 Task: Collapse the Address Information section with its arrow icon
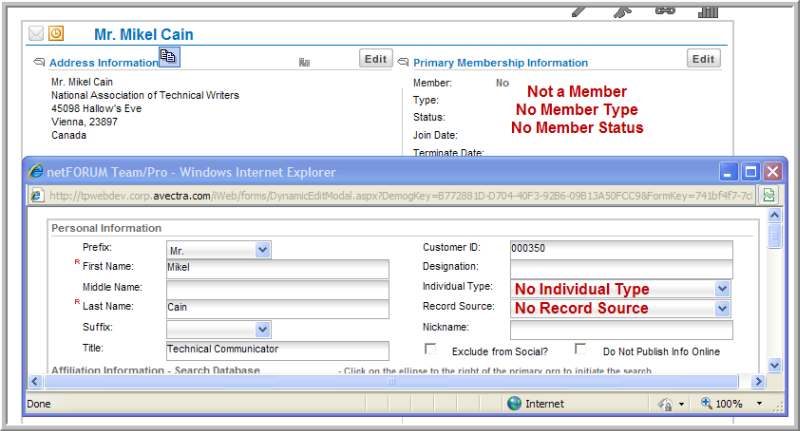(x=39, y=62)
